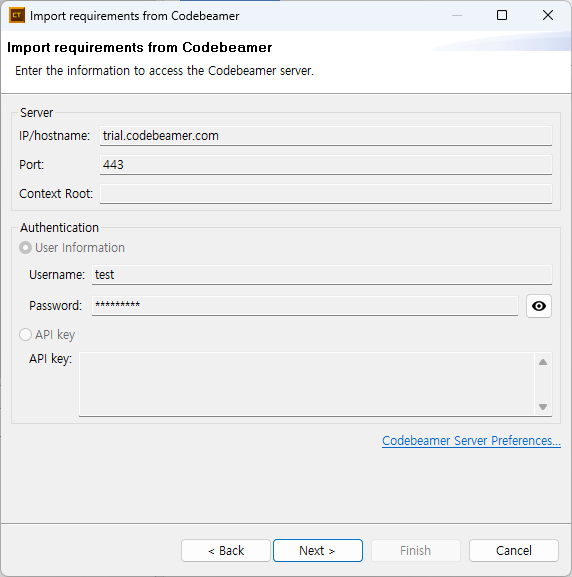Screen dimensions: 572x577
Task: Click the API key scrollbar down arrow
Action: click(x=543, y=407)
